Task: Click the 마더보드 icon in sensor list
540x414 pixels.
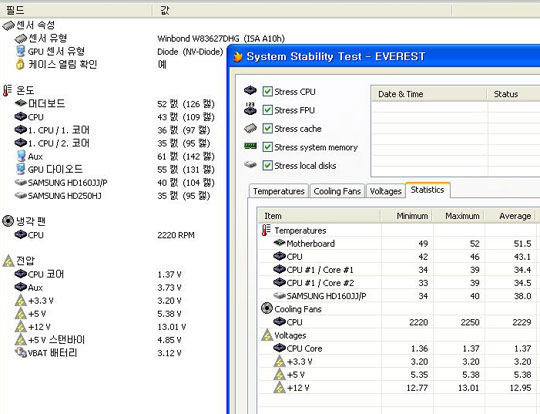Action: tap(21, 103)
